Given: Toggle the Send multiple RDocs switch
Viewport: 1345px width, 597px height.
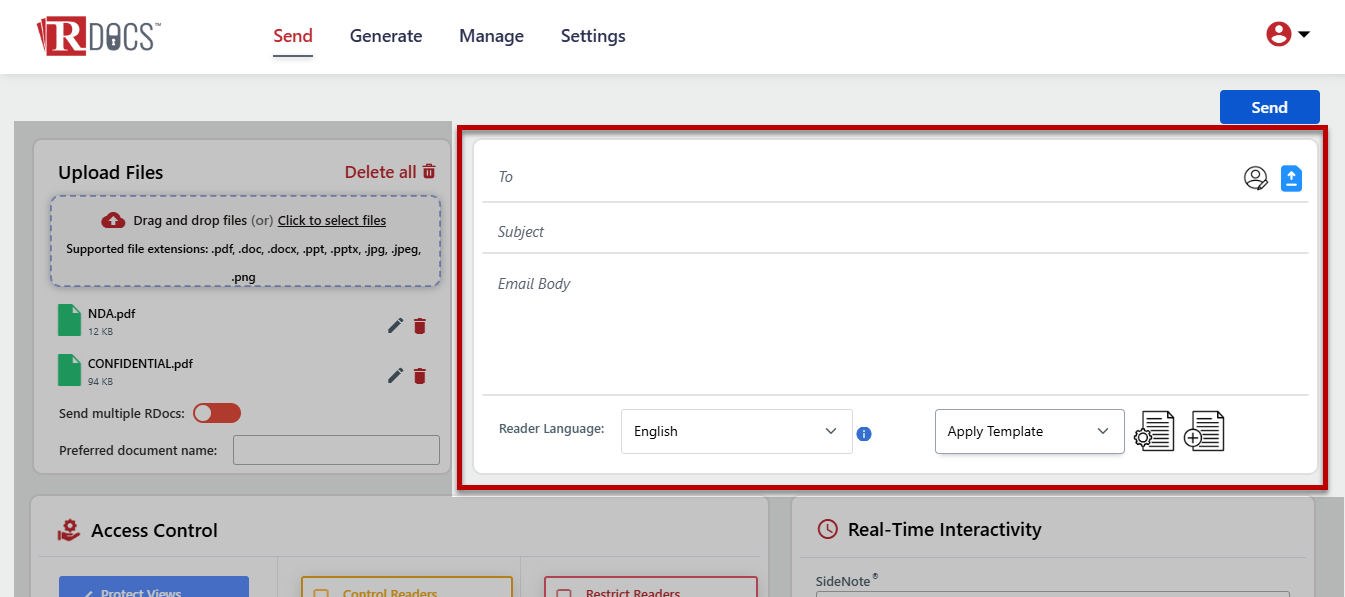Looking at the screenshot, I should pos(217,413).
